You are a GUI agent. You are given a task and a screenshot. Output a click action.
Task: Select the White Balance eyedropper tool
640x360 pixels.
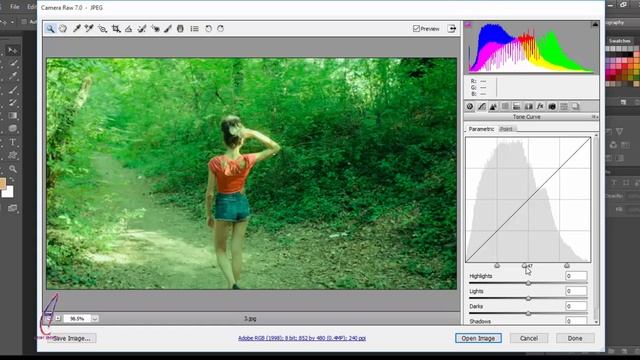coord(76,29)
